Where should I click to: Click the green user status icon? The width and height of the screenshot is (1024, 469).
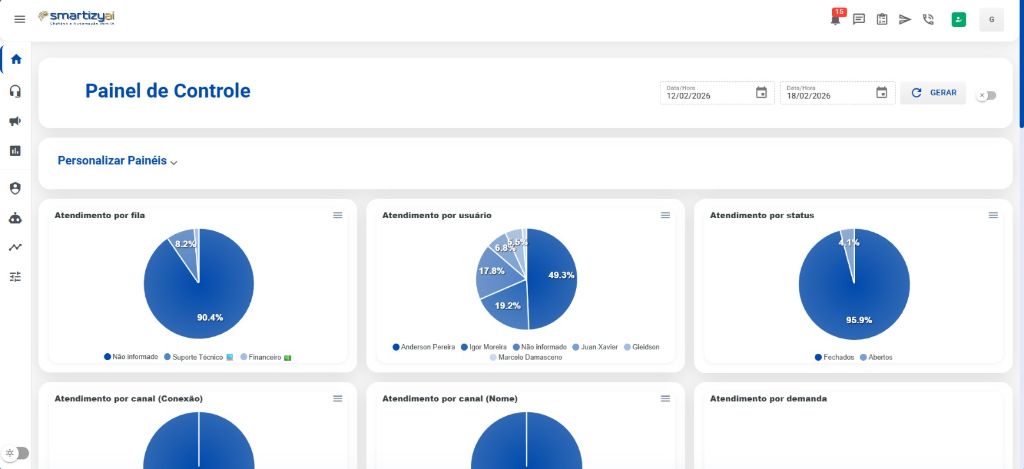[958, 20]
